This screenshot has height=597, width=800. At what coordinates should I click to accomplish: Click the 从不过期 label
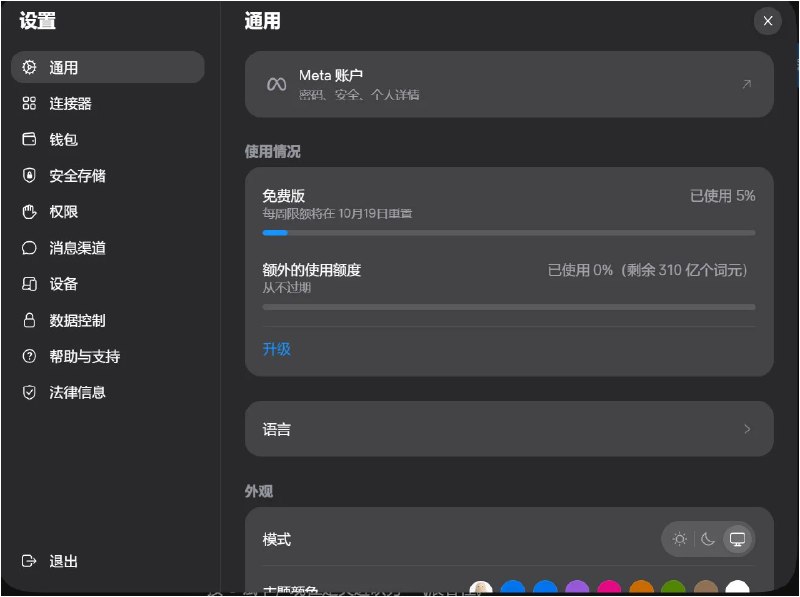click(287, 288)
